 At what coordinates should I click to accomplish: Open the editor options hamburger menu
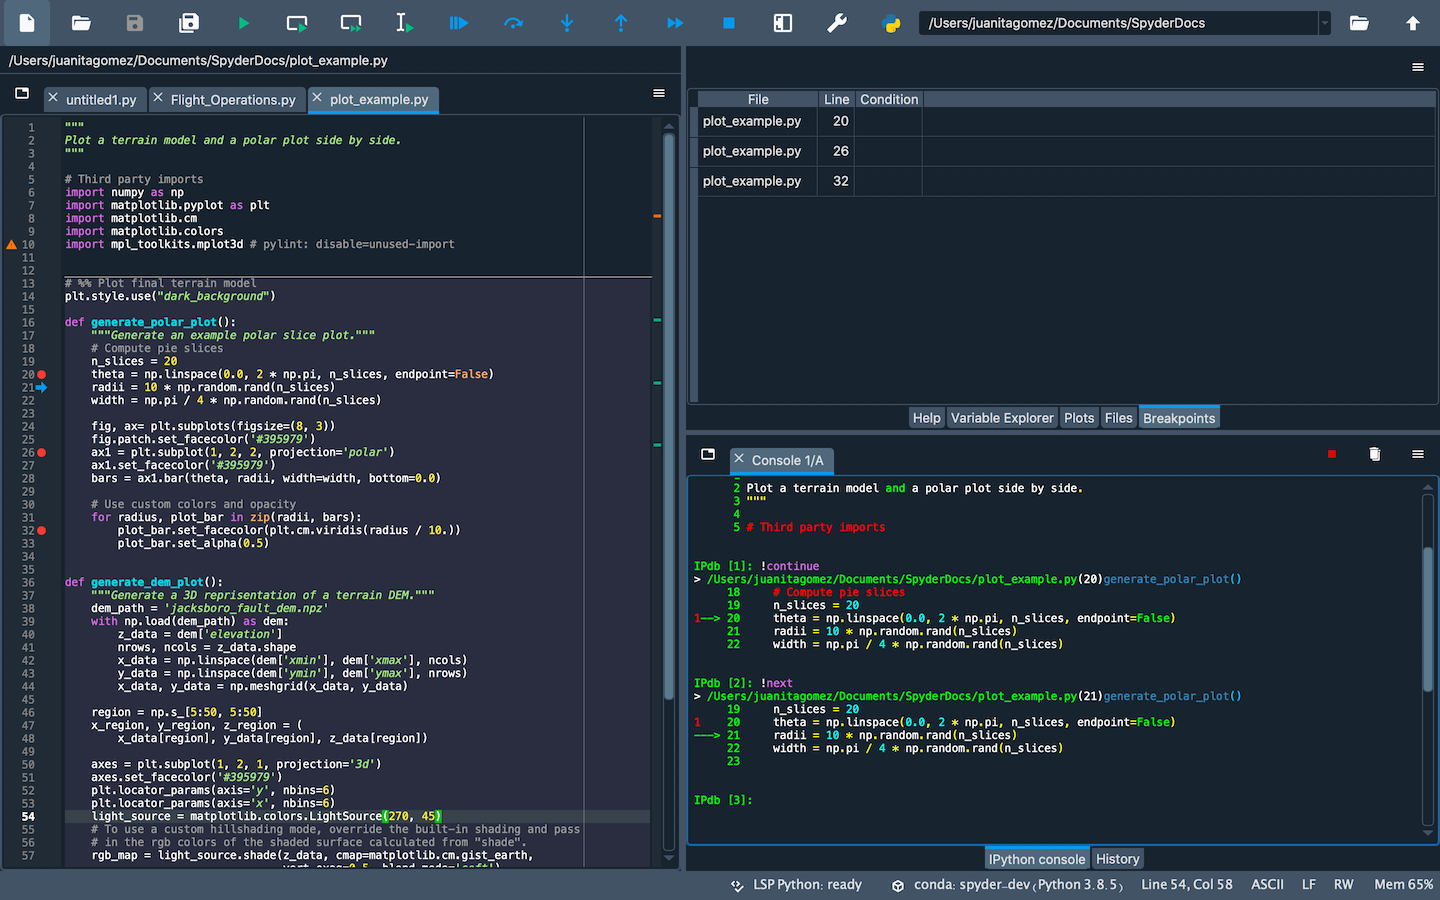tap(659, 92)
